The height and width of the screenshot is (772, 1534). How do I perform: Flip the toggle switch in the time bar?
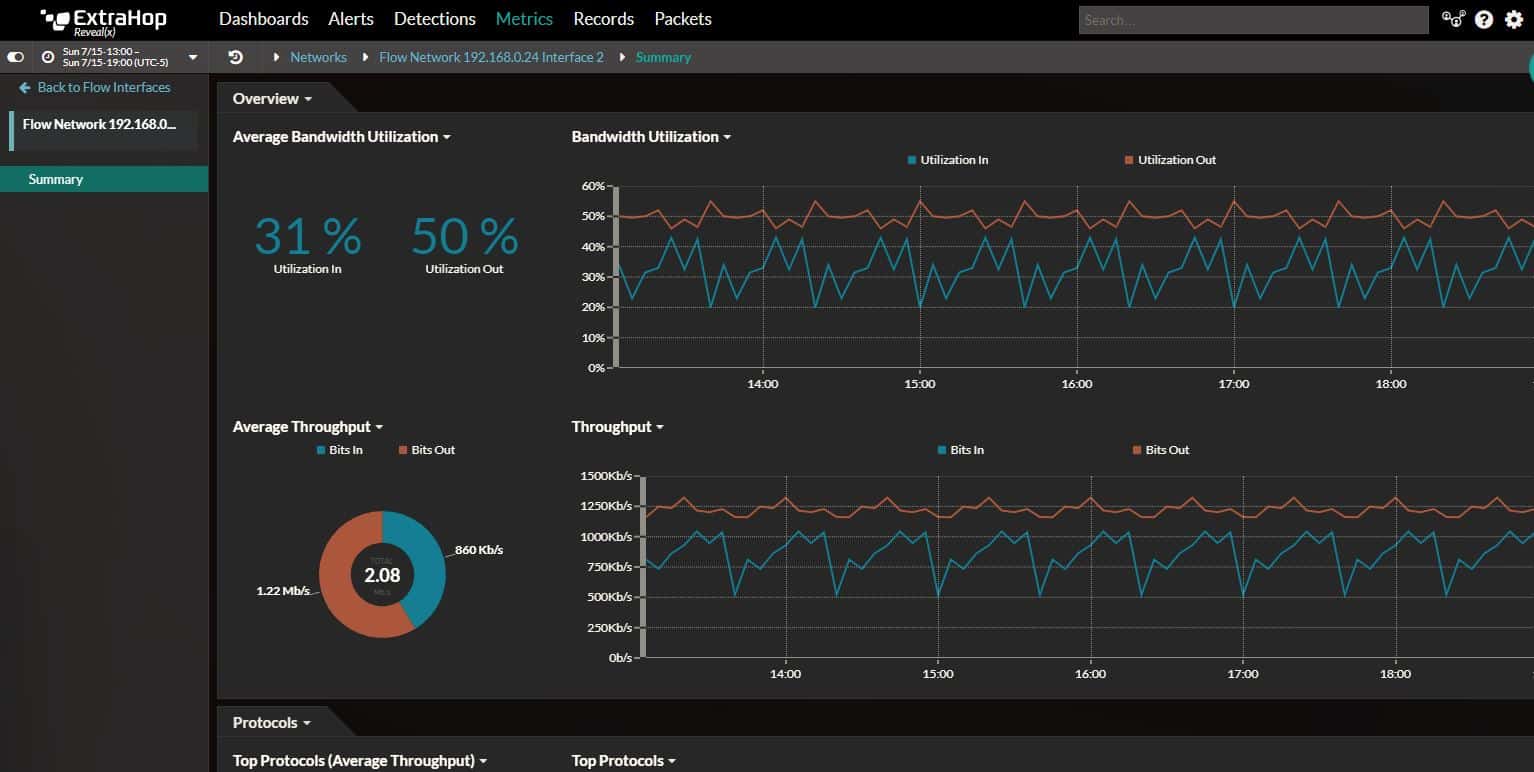pos(15,57)
